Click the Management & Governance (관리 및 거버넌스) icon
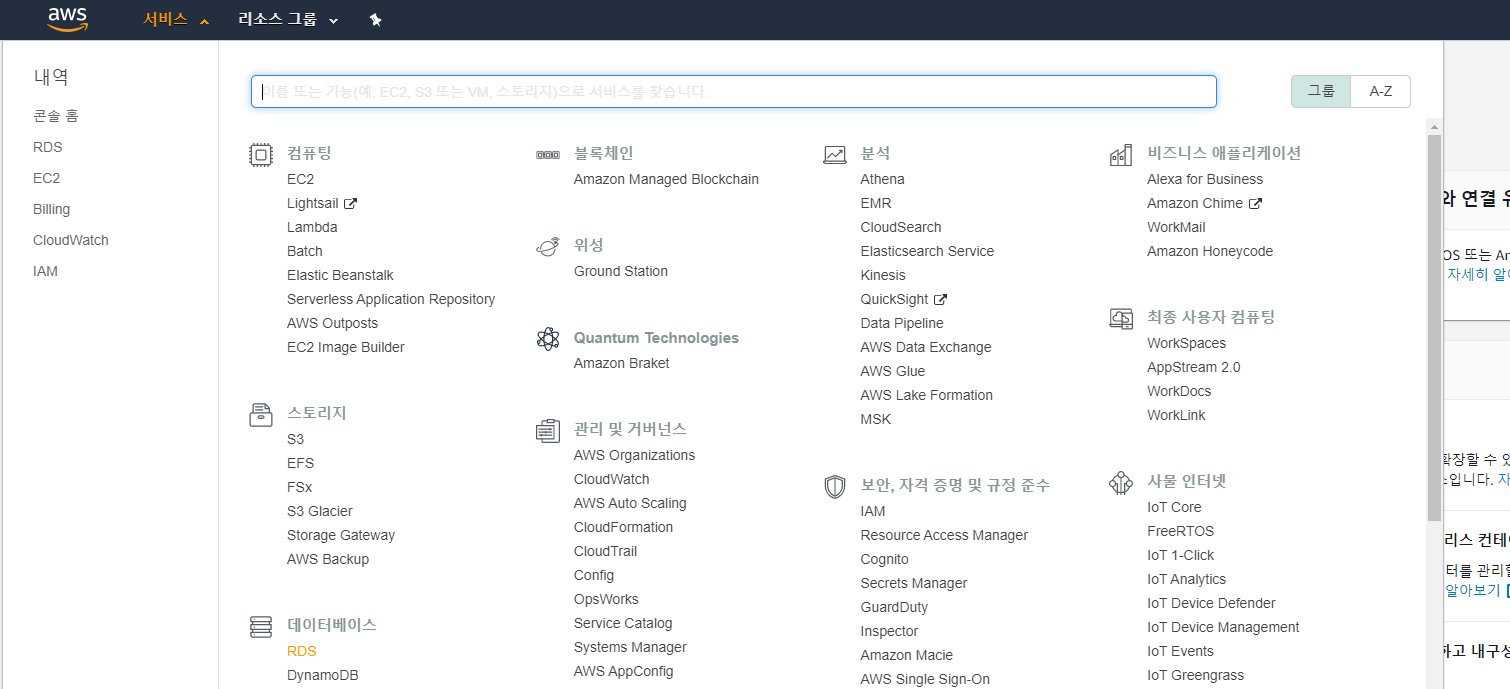 tap(548, 430)
